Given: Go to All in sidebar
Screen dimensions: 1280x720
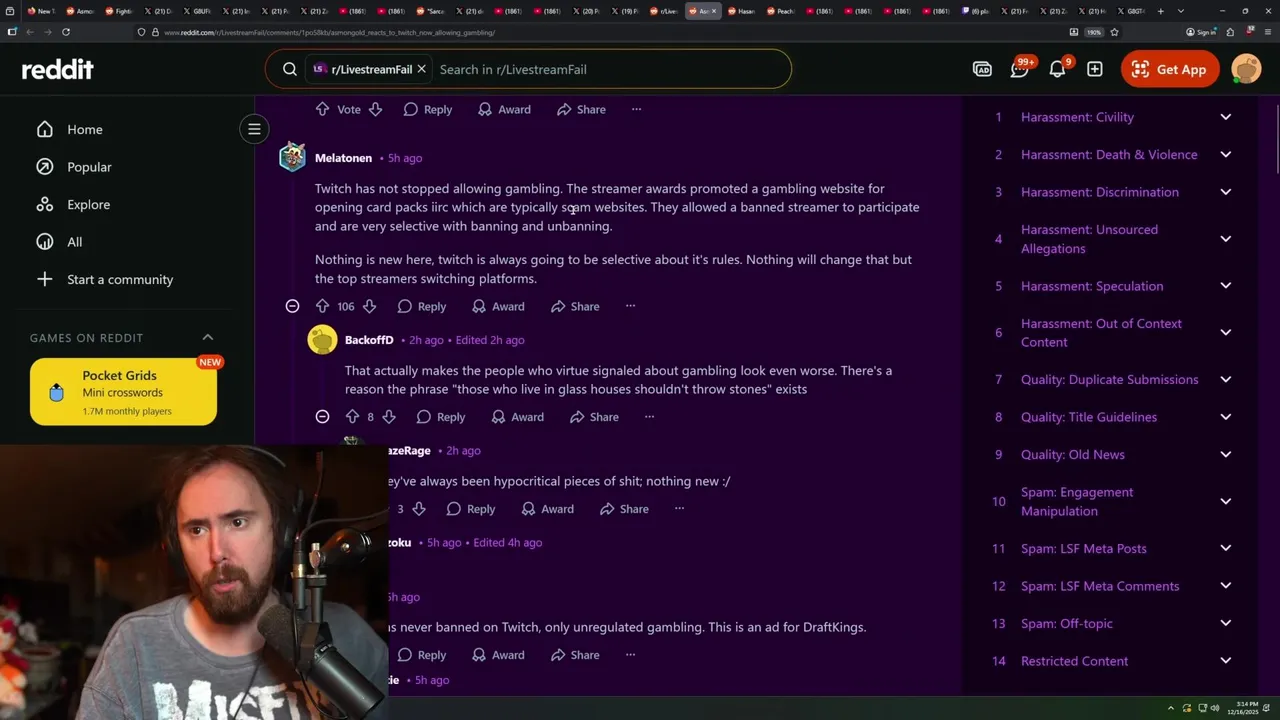Looking at the screenshot, I should coord(74,242).
